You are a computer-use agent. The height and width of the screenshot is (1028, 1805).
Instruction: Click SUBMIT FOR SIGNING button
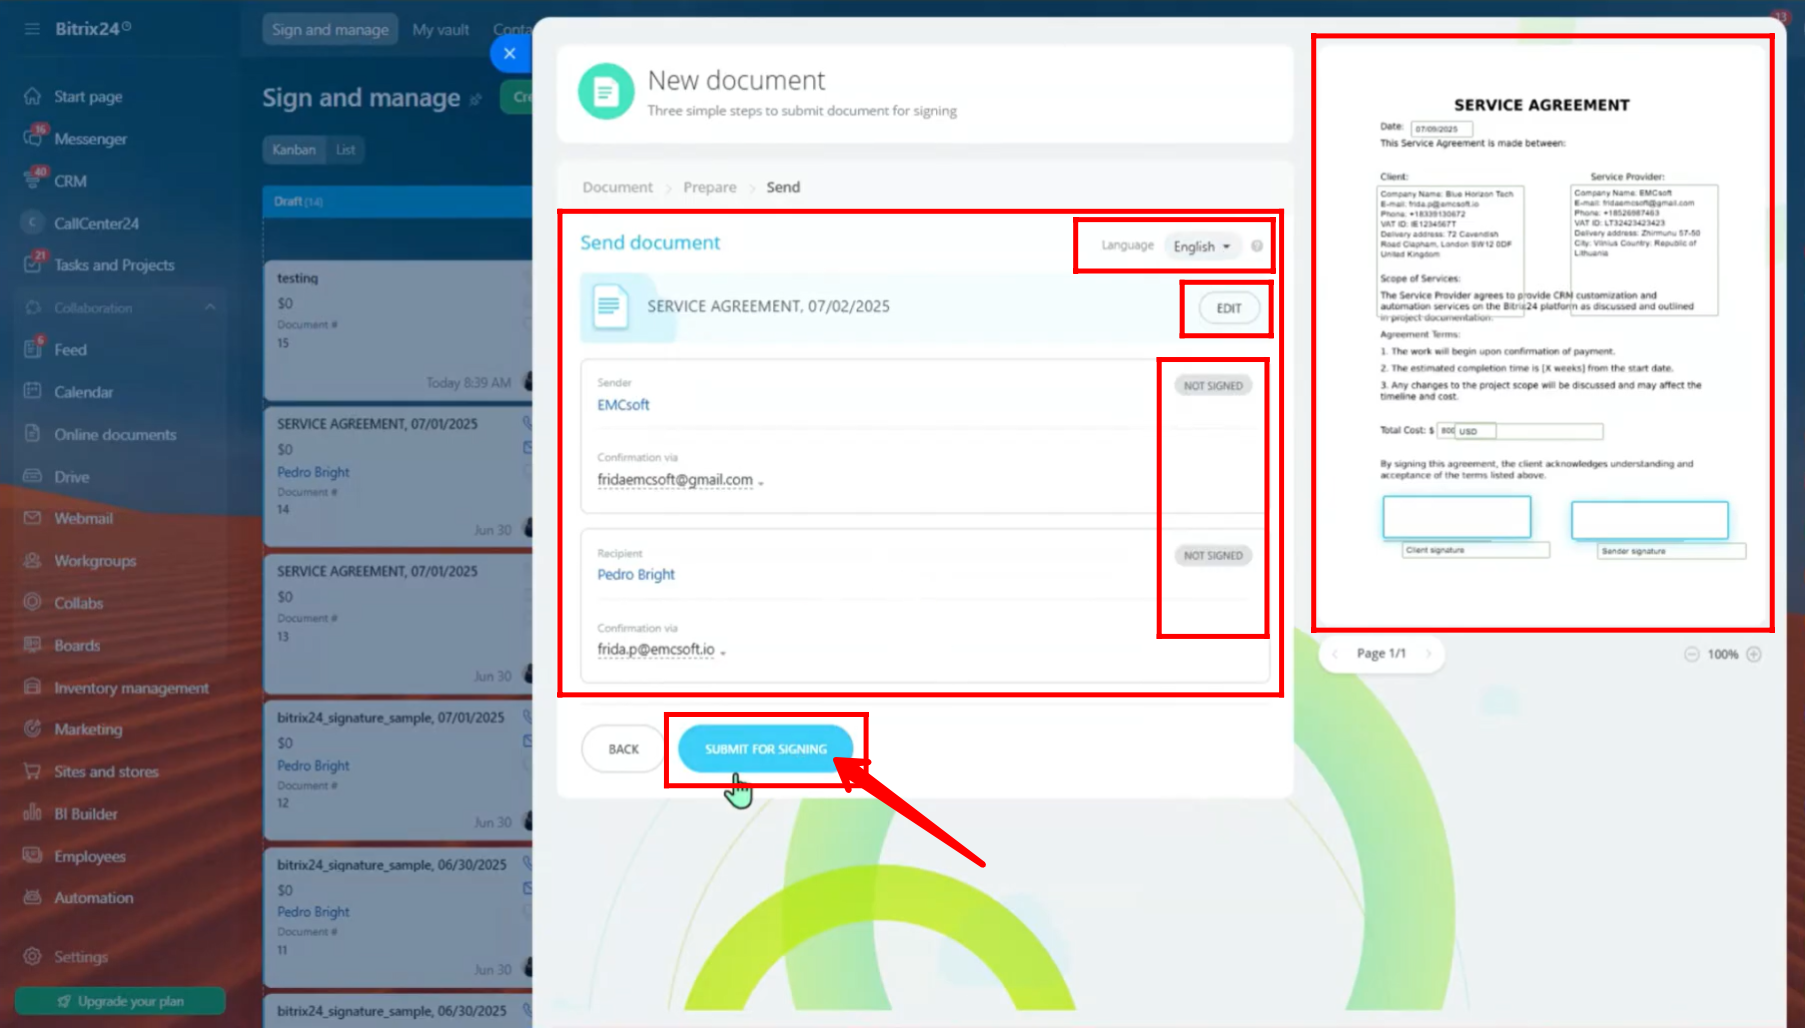(766, 749)
